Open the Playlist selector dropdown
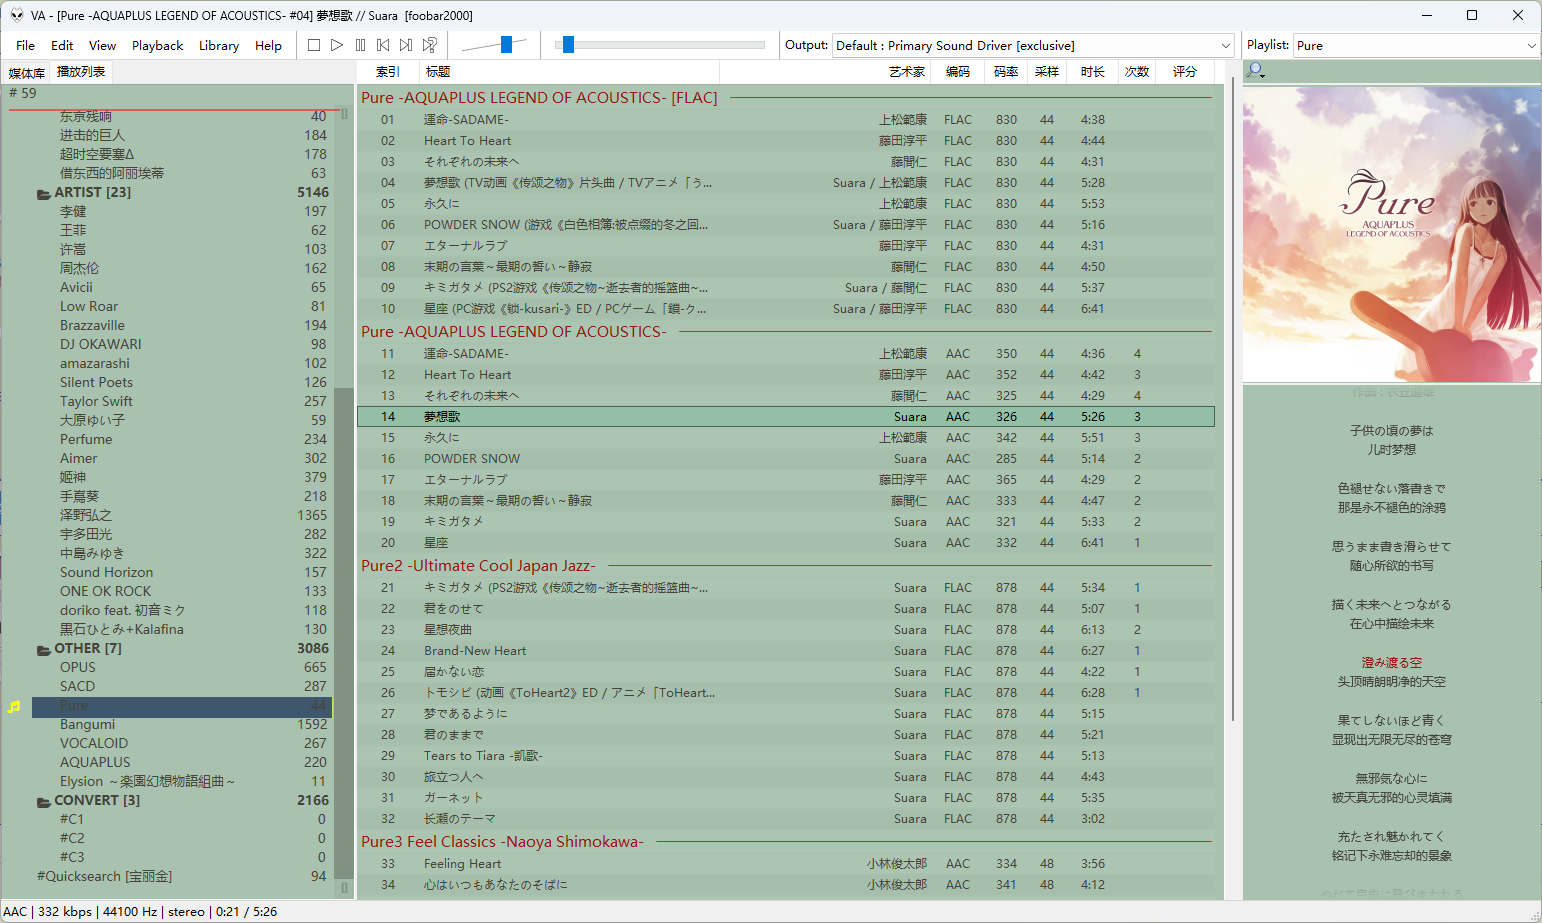 pos(1416,45)
